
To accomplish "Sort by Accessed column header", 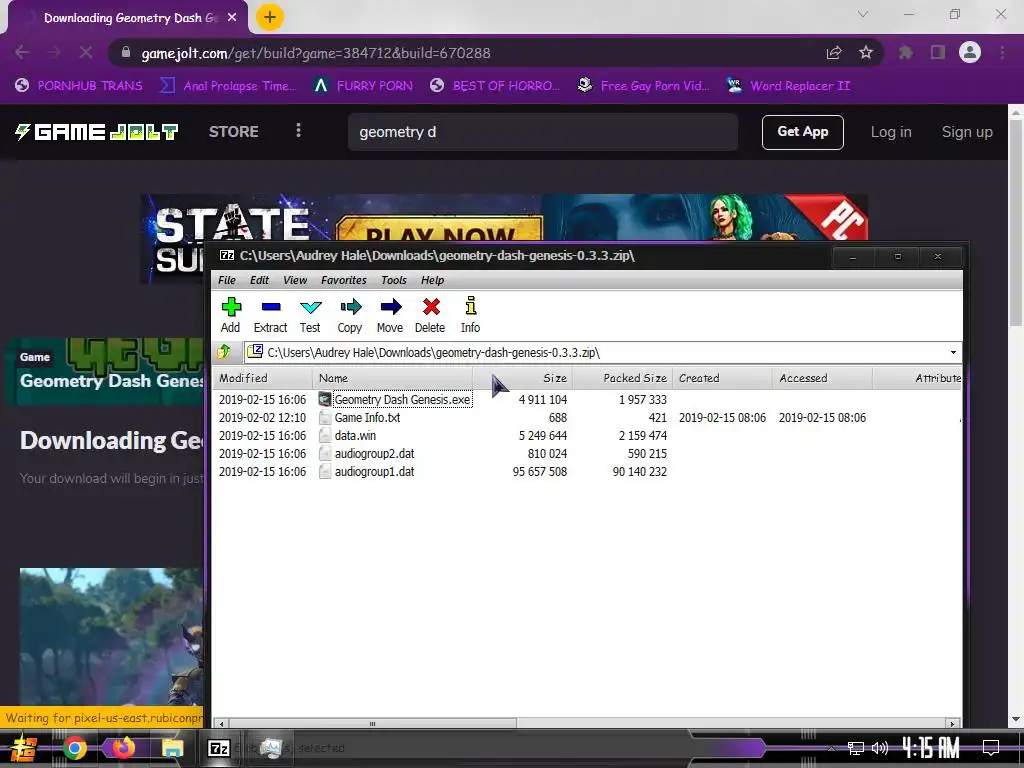I will 823,378.
